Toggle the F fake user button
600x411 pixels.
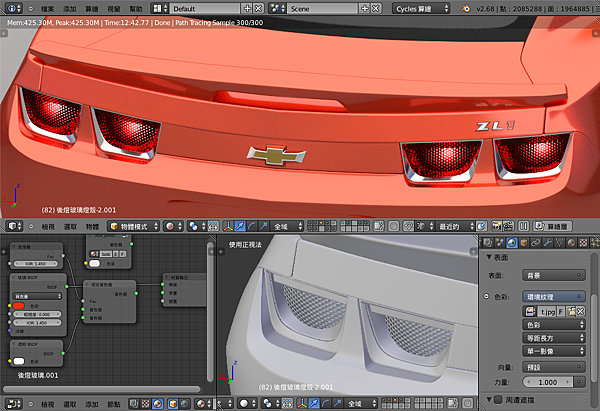point(560,312)
